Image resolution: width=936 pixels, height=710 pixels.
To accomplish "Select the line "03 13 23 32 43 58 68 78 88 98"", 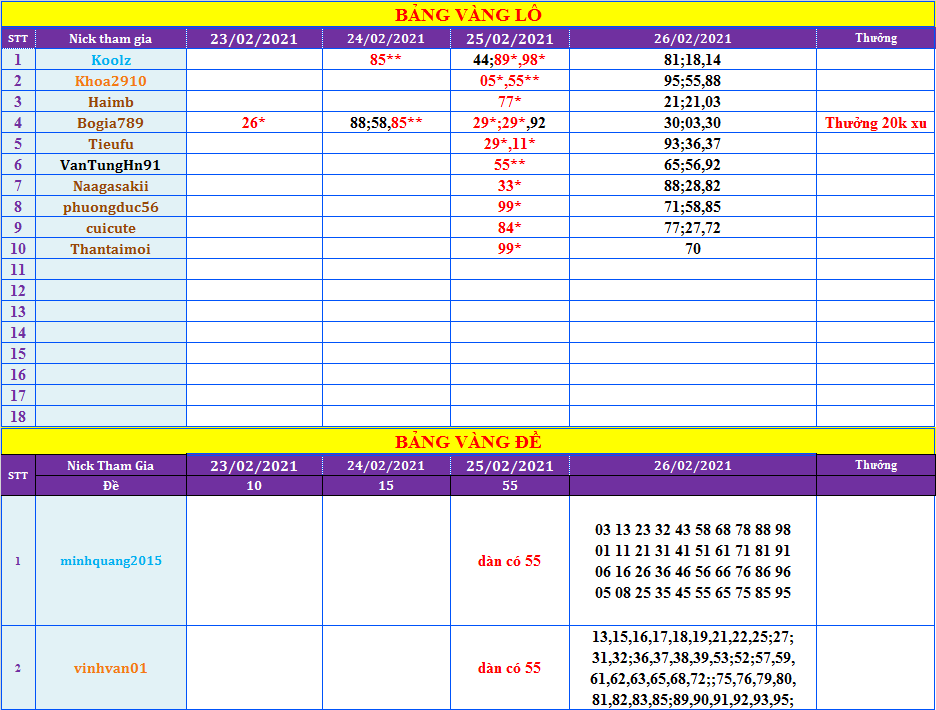I will click(x=692, y=530).
